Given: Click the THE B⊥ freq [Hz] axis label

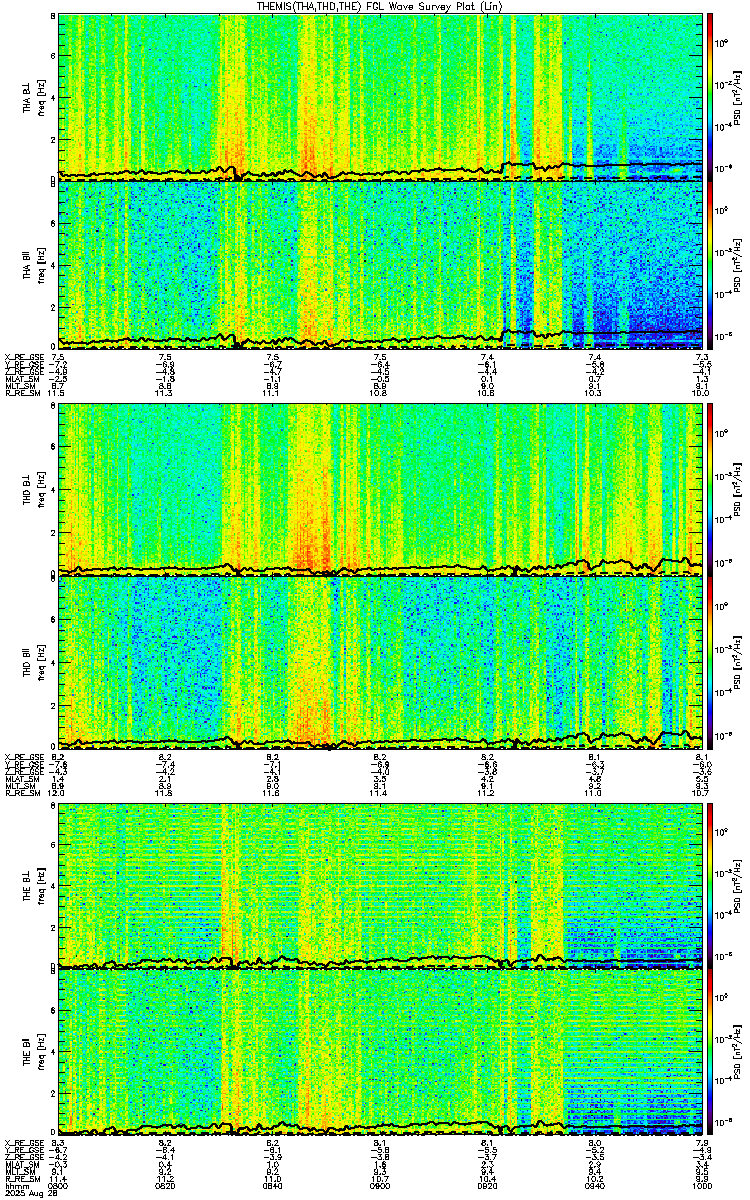Looking at the screenshot, I should point(32,886).
